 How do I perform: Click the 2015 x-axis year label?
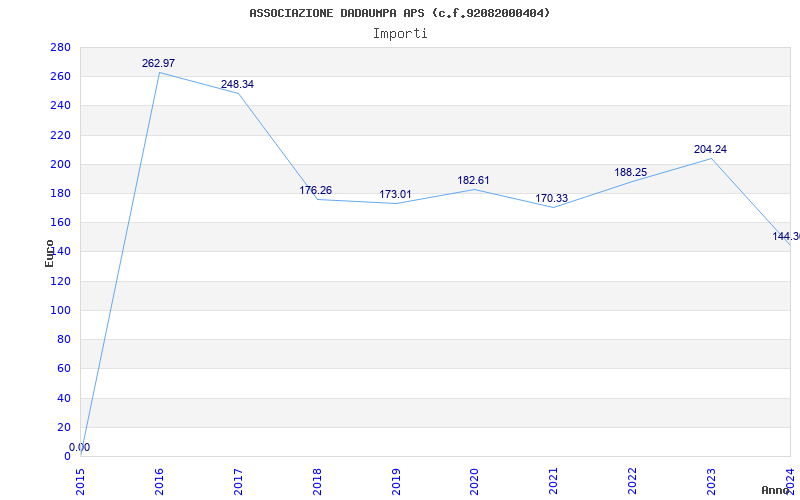(81, 482)
